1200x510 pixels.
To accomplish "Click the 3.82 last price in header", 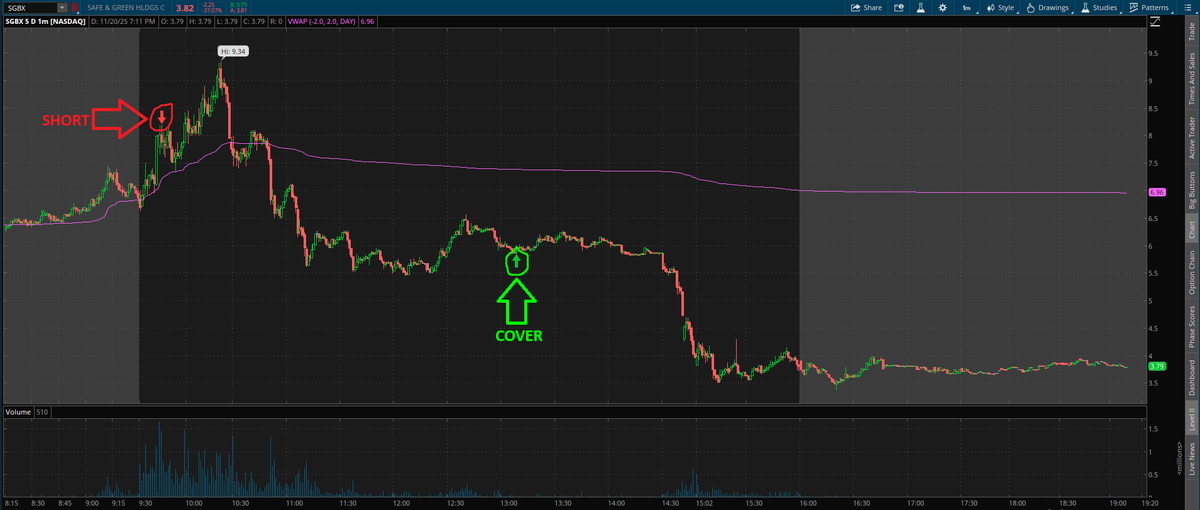I will coord(185,8).
